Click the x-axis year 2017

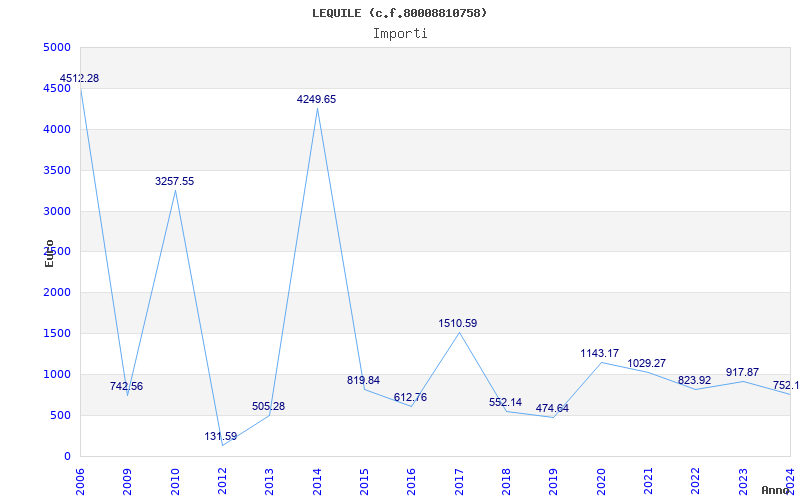459,482
